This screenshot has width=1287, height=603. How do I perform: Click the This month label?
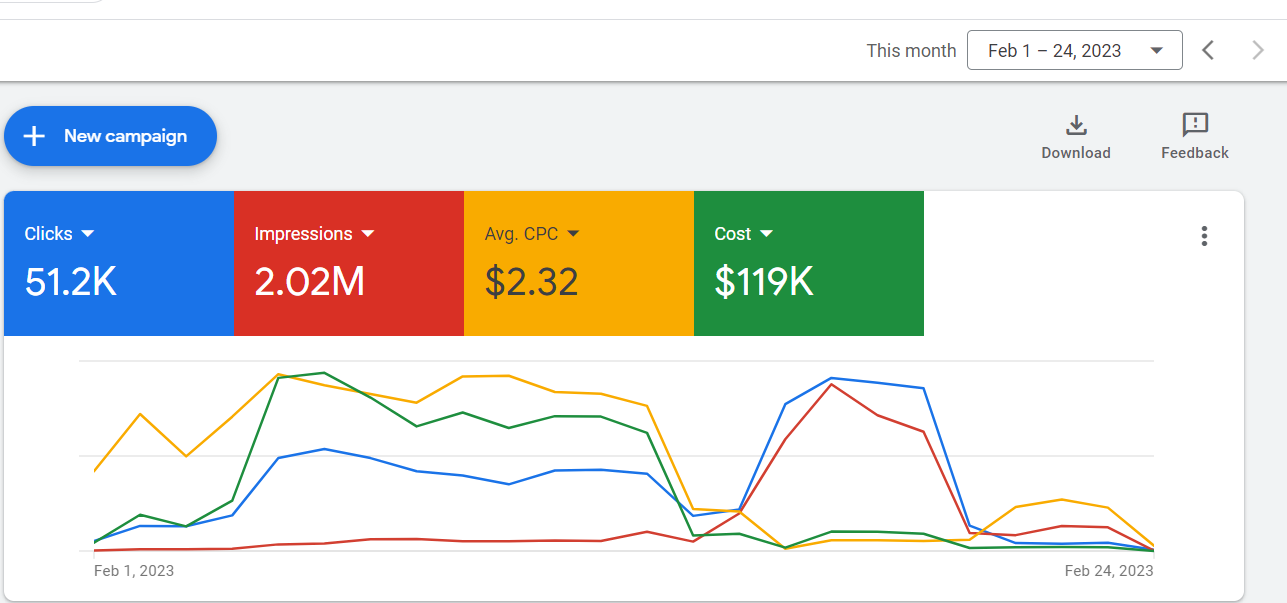coord(911,49)
